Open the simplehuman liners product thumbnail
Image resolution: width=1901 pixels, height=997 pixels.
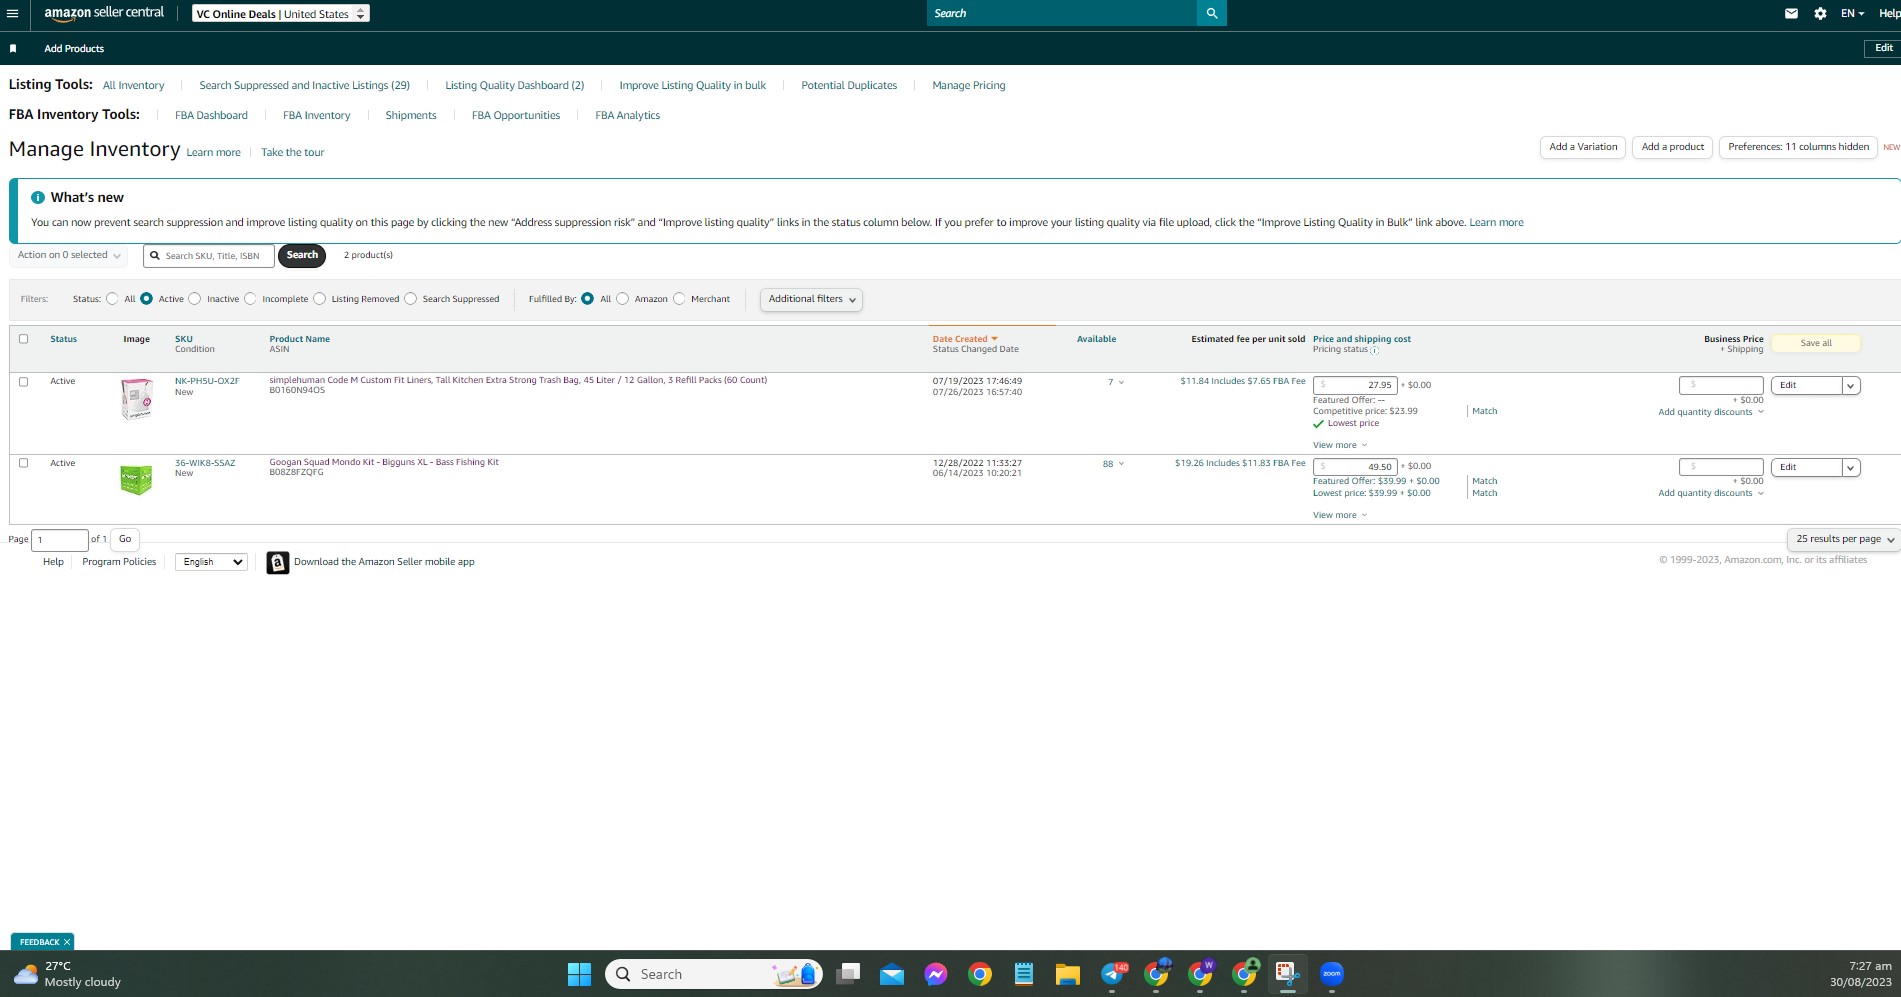[136, 398]
